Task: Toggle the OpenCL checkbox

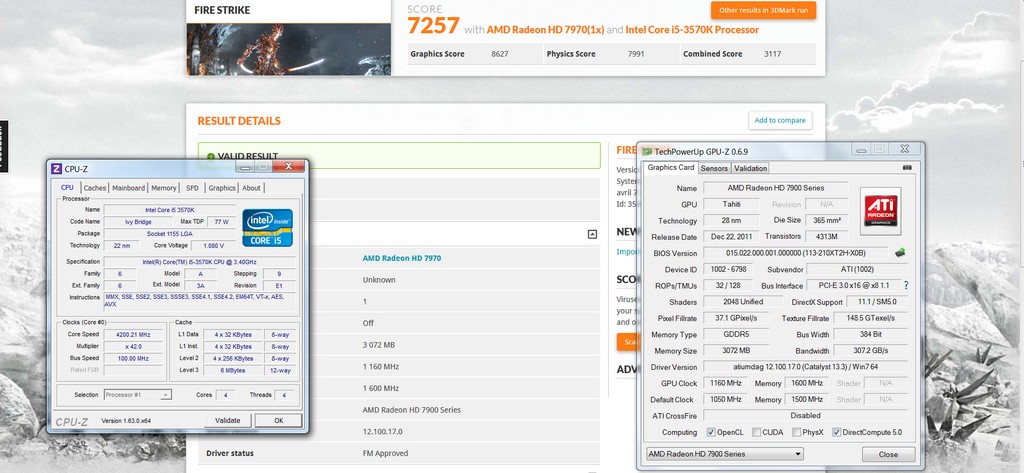Action: 711,432
